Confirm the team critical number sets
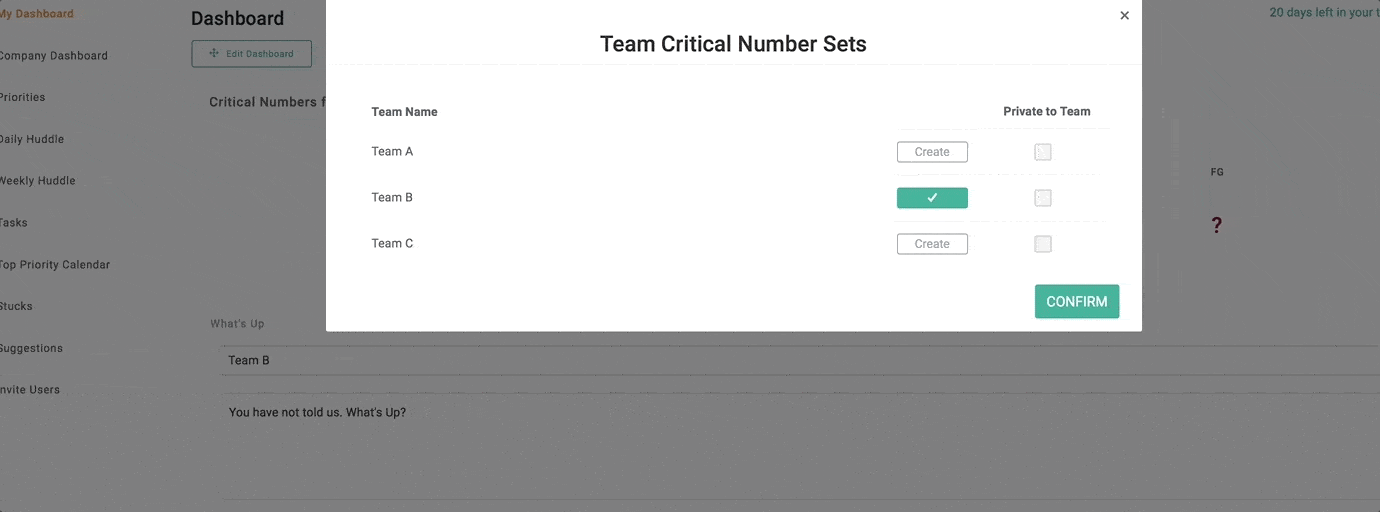The height and width of the screenshot is (512, 1380). click(1077, 302)
